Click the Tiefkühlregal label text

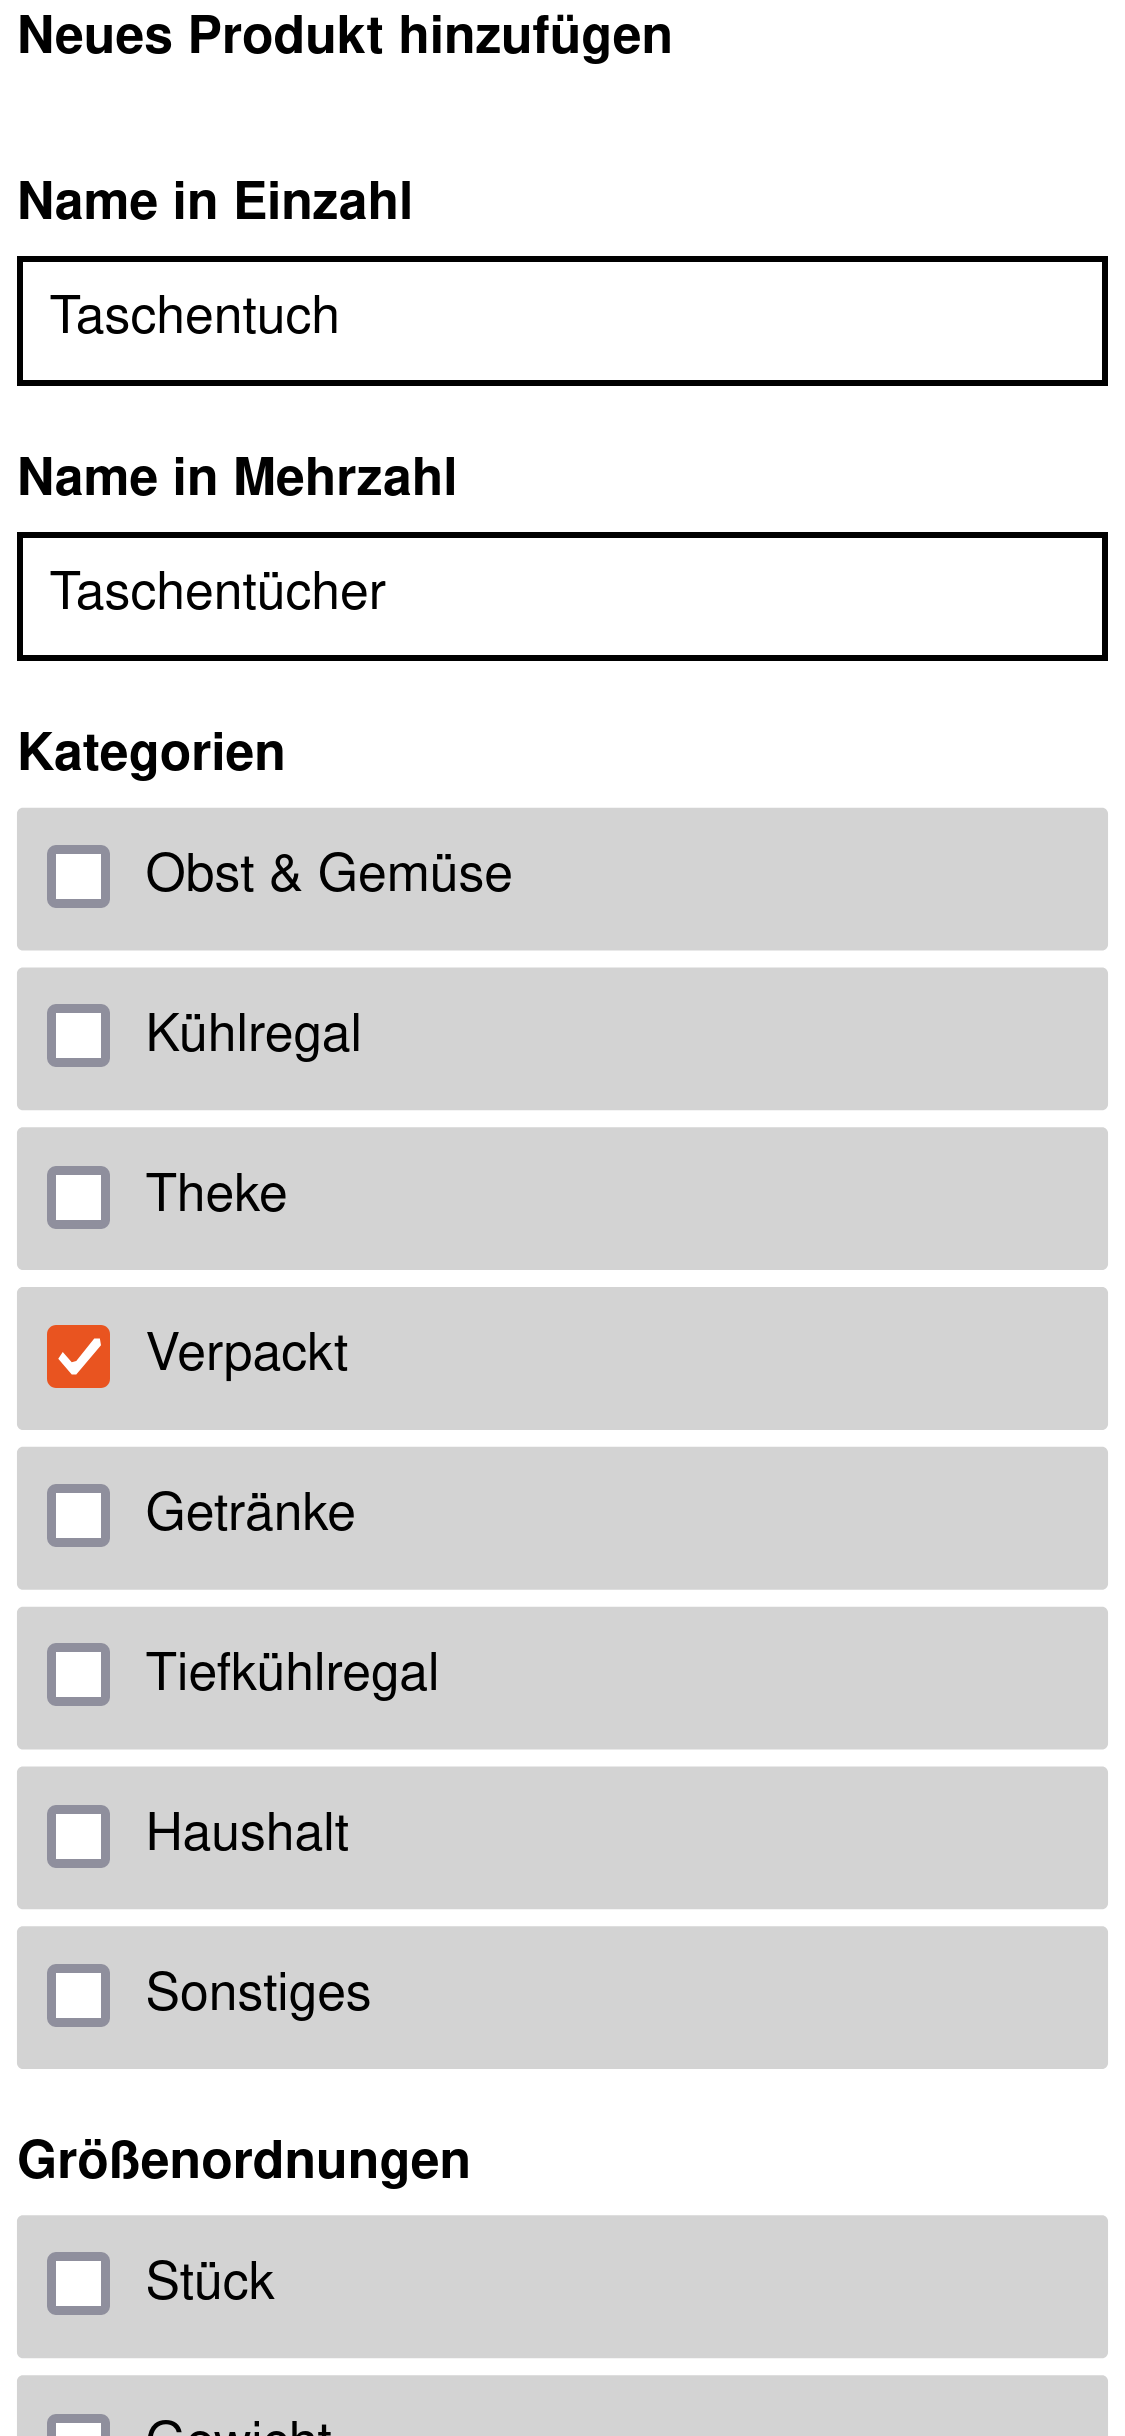(x=292, y=1672)
